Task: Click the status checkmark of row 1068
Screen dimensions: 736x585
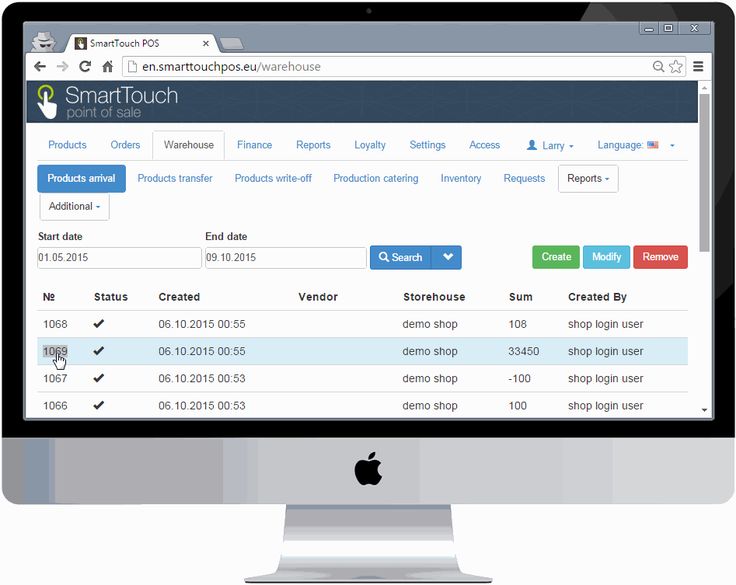Action: pyautogui.click(x=99, y=323)
